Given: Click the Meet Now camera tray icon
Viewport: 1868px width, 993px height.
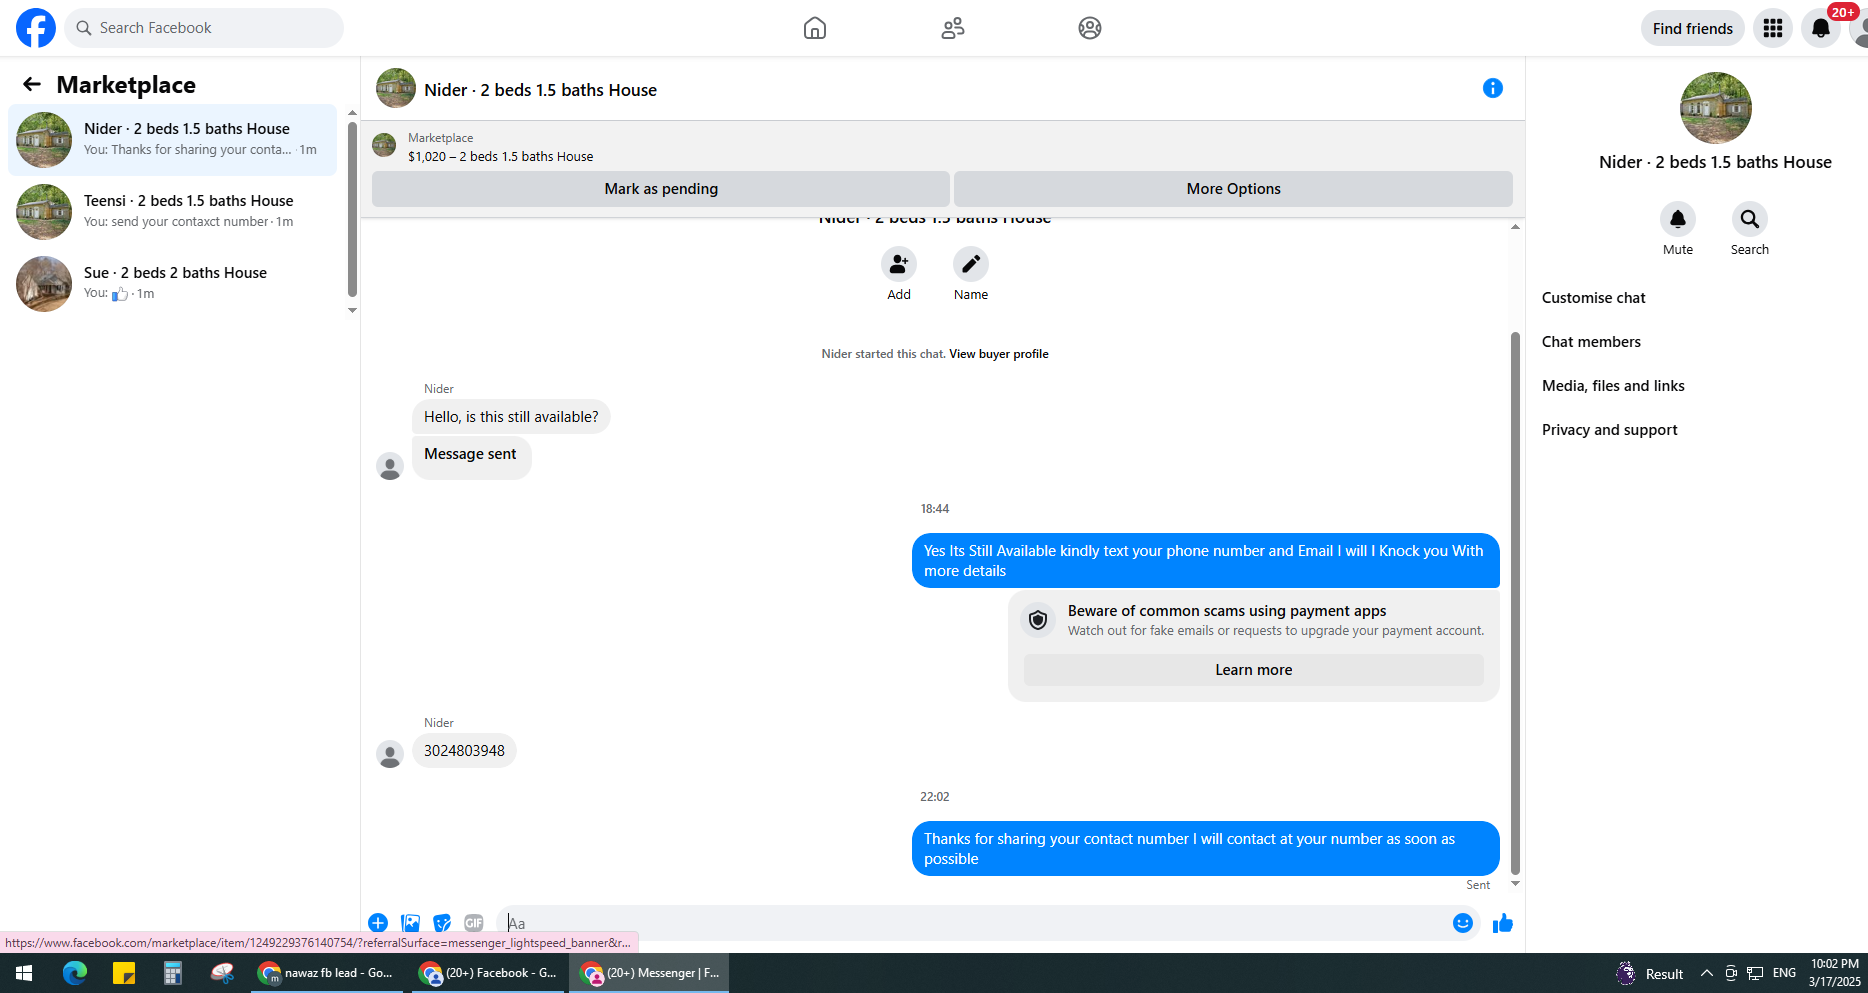Looking at the screenshot, I should pyautogui.click(x=1731, y=973).
